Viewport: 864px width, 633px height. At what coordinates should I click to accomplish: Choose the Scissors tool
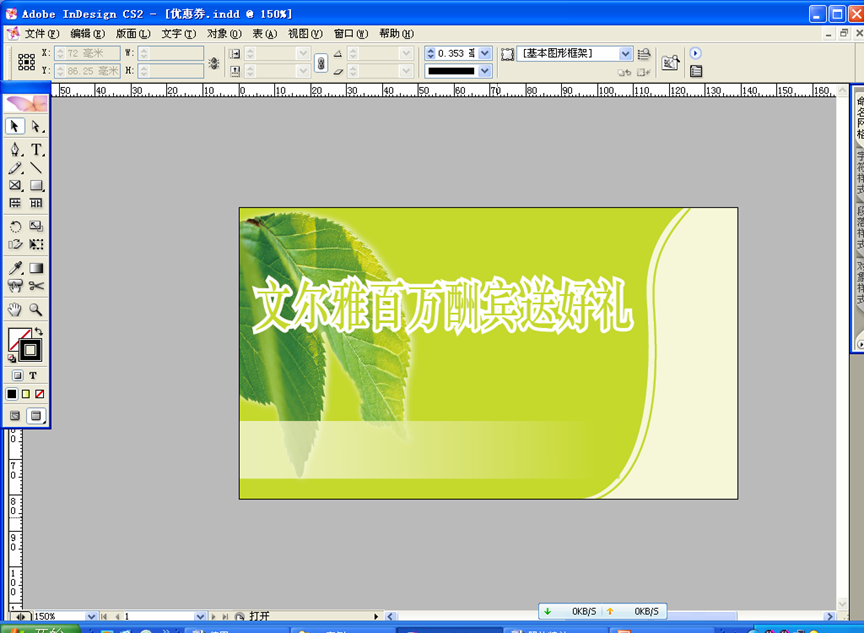click(36, 286)
